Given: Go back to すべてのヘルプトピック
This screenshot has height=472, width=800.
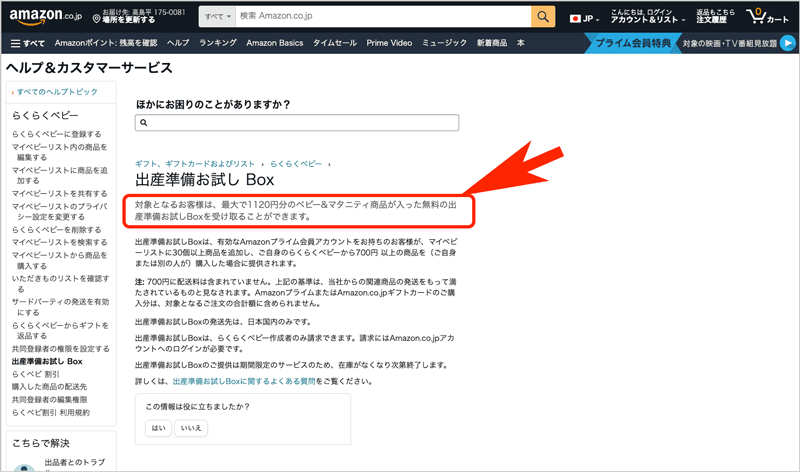Looking at the screenshot, I should point(55,92).
